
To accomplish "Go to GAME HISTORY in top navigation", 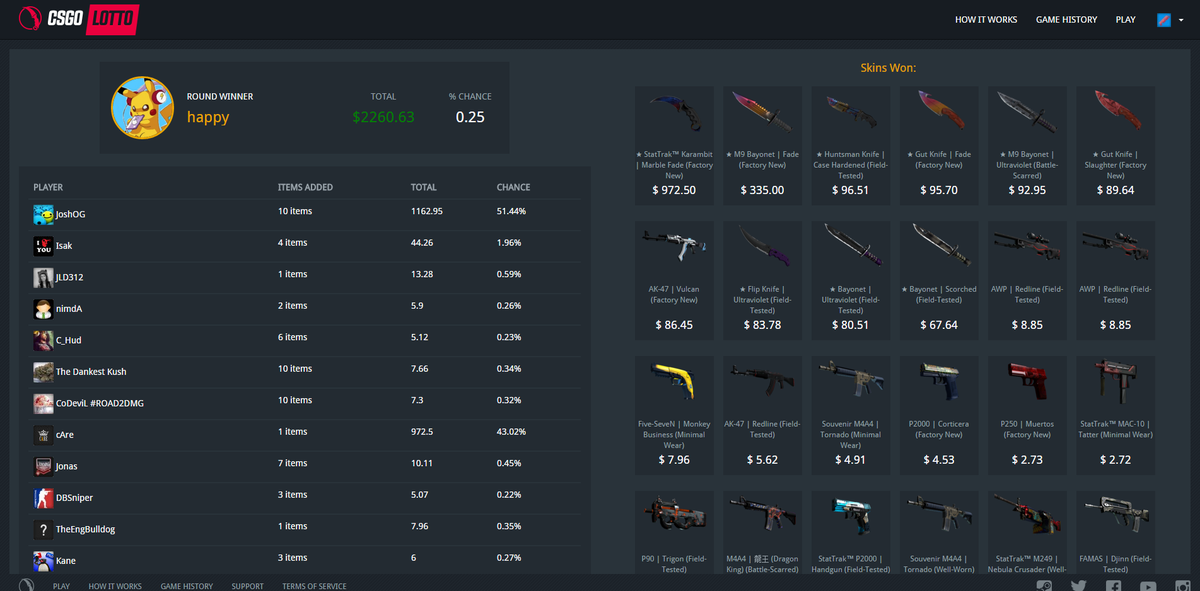I will 1066,20.
